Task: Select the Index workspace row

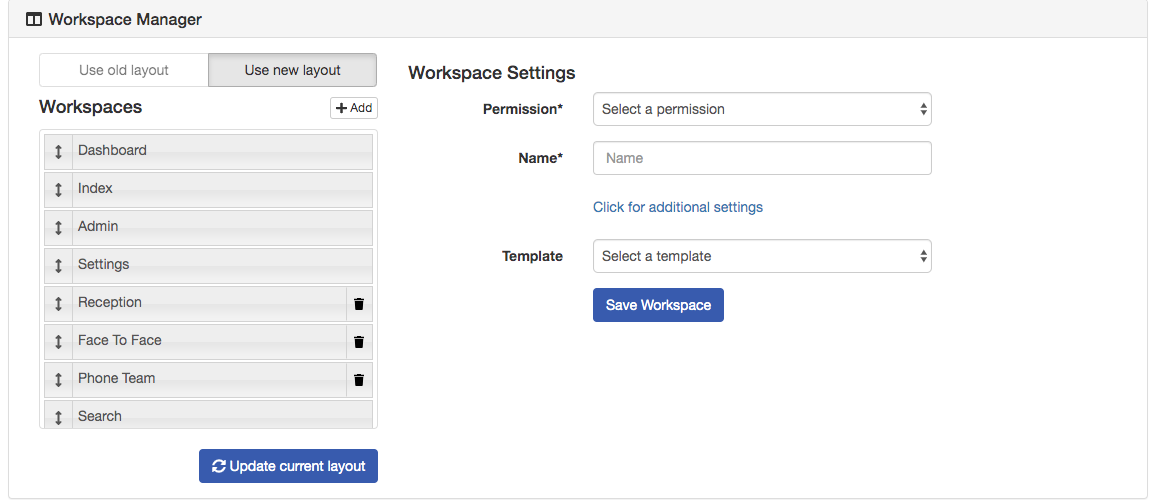Action: (209, 190)
